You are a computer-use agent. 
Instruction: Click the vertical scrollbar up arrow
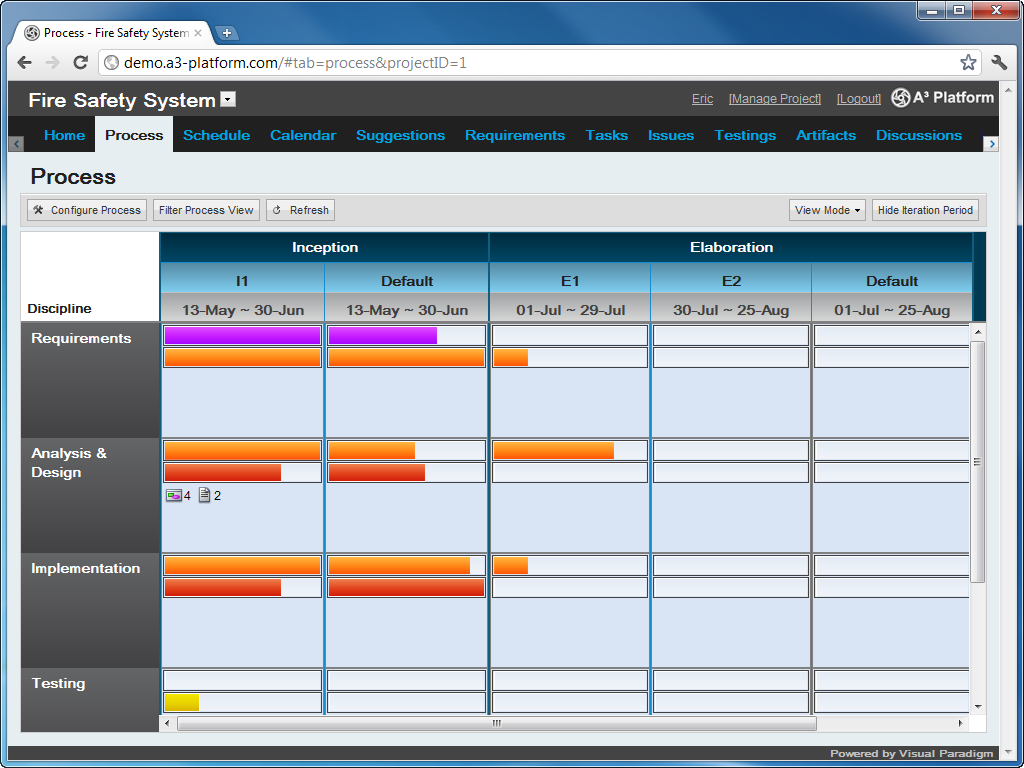click(978, 332)
